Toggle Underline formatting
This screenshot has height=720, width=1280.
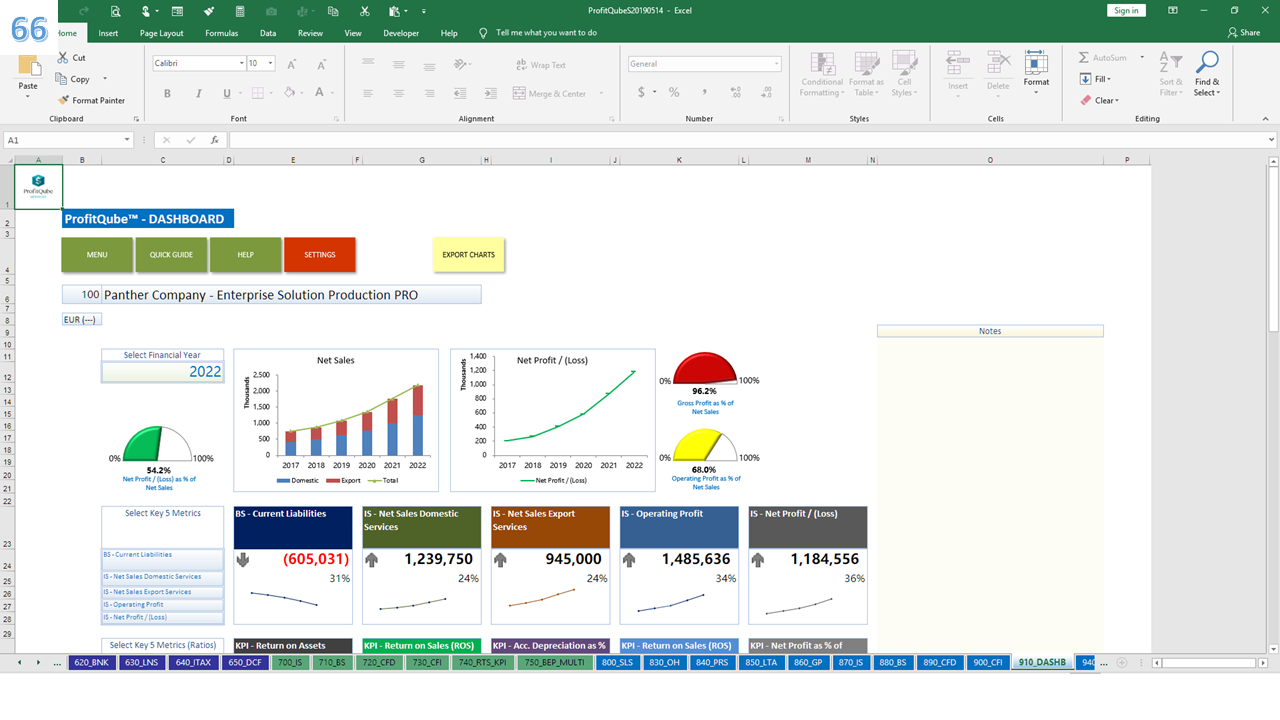(x=227, y=93)
